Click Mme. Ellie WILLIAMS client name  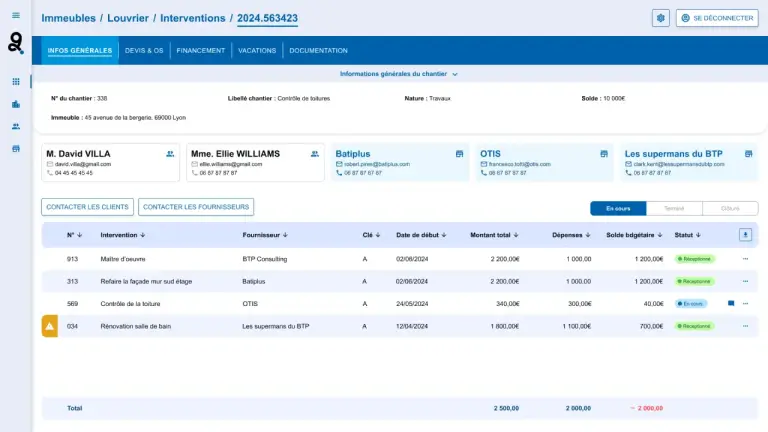pos(236,154)
